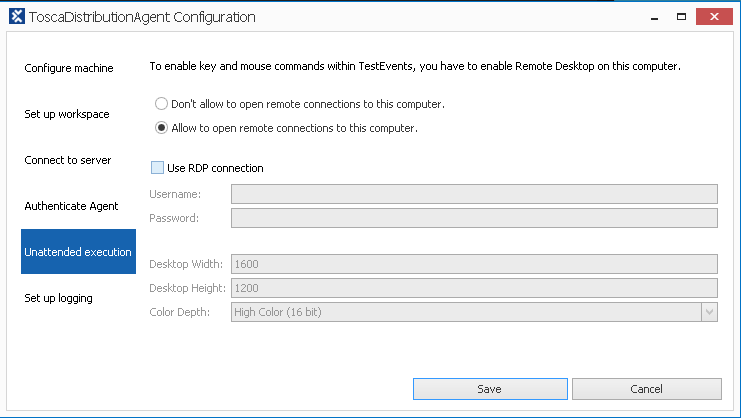Select "Don't allow" remote connections radio button
The width and height of the screenshot is (741, 418).
coord(161,104)
